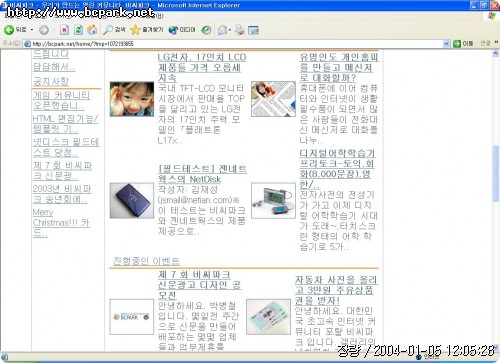Open the 자동차 사진을 올리고 event headline
The height and width of the screenshot is (363, 500).
click(336, 290)
